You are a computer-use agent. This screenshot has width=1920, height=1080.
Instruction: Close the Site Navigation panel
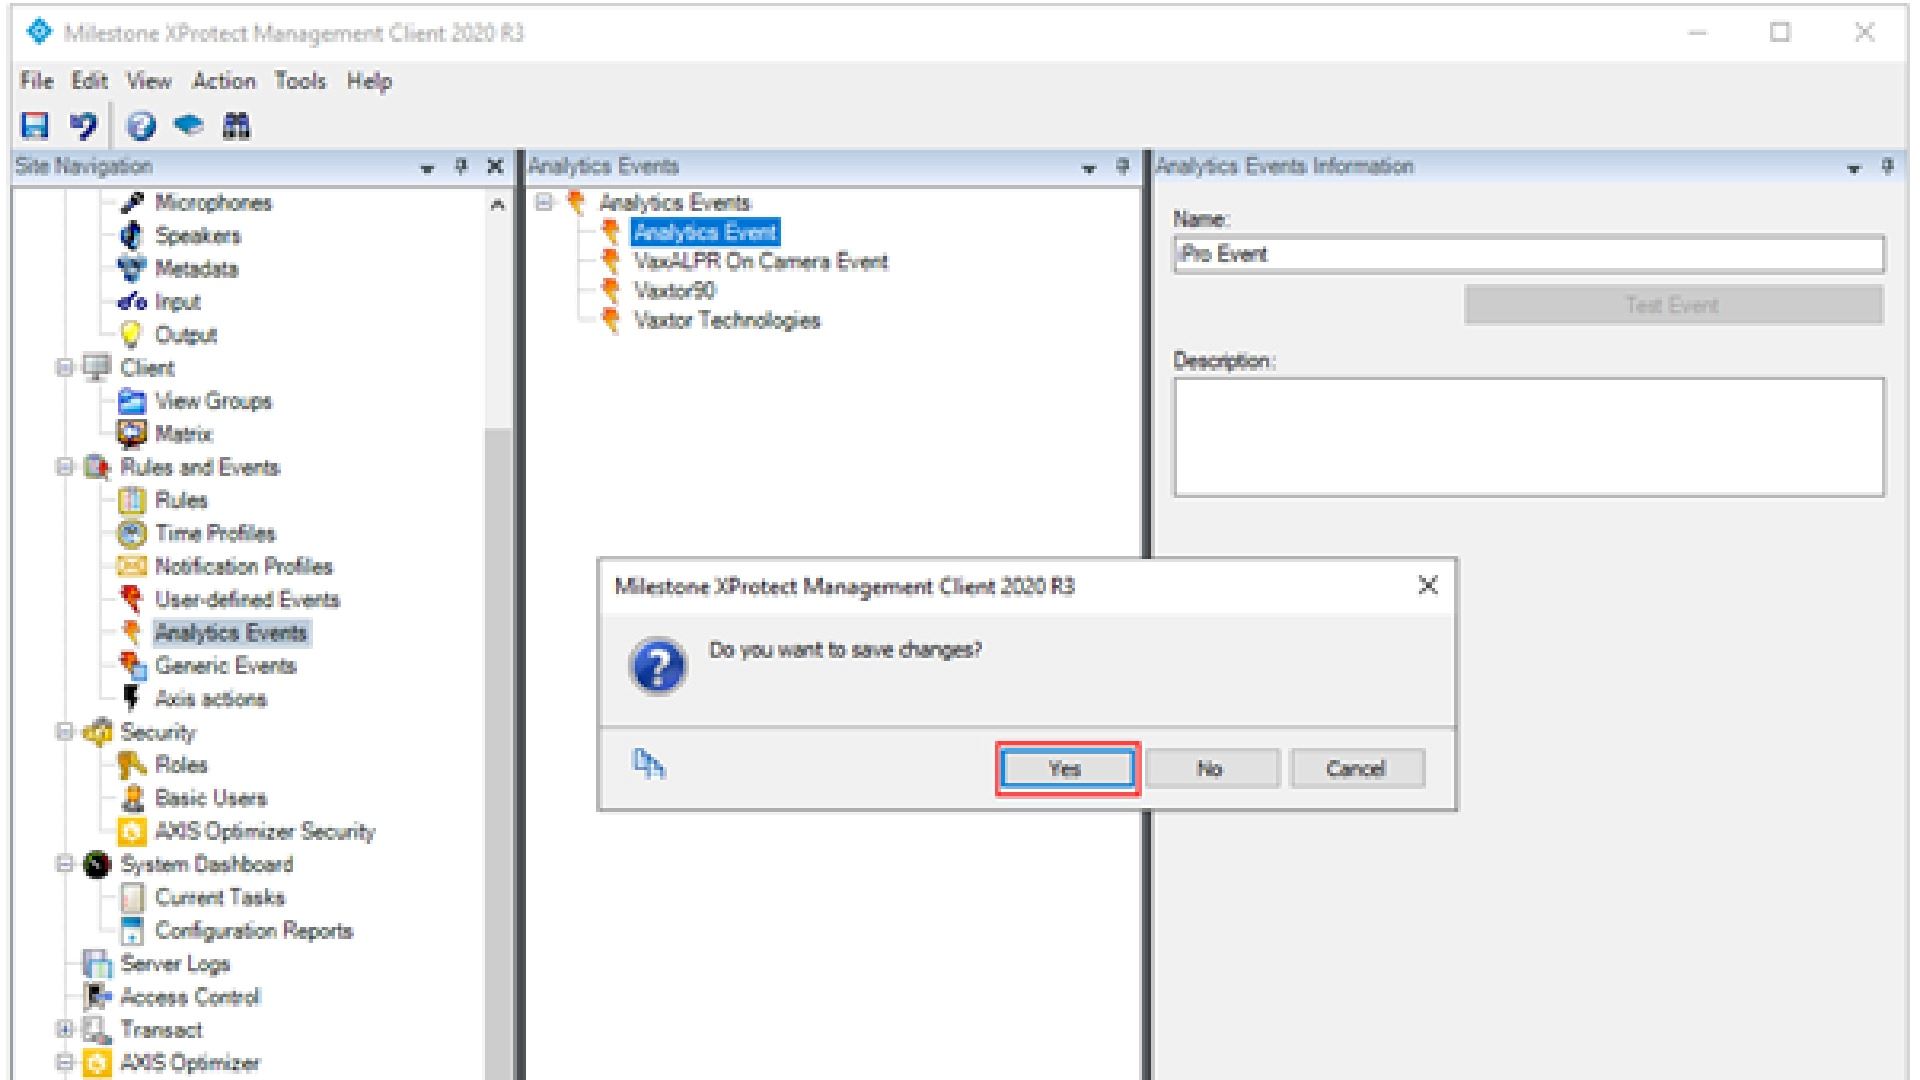tap(495, 167)
